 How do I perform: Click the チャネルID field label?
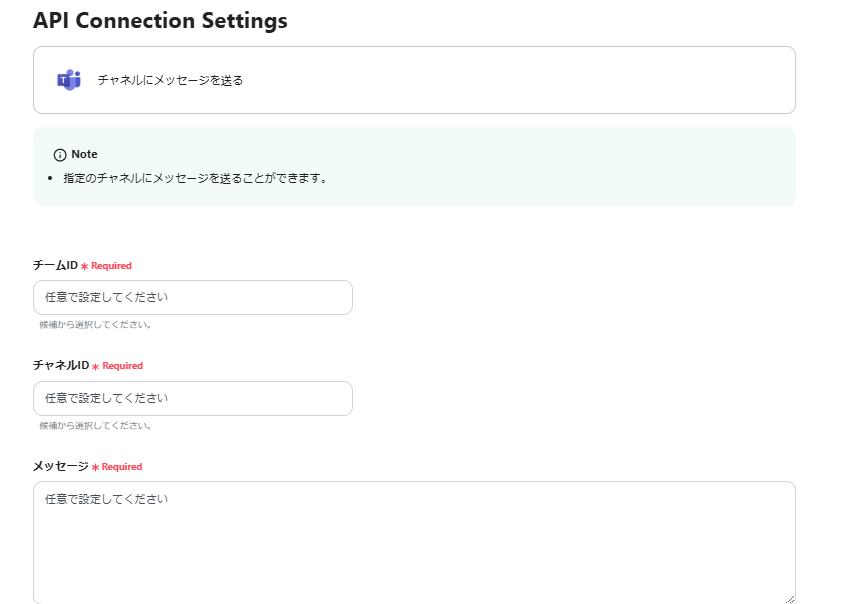(x=61, y=366)
